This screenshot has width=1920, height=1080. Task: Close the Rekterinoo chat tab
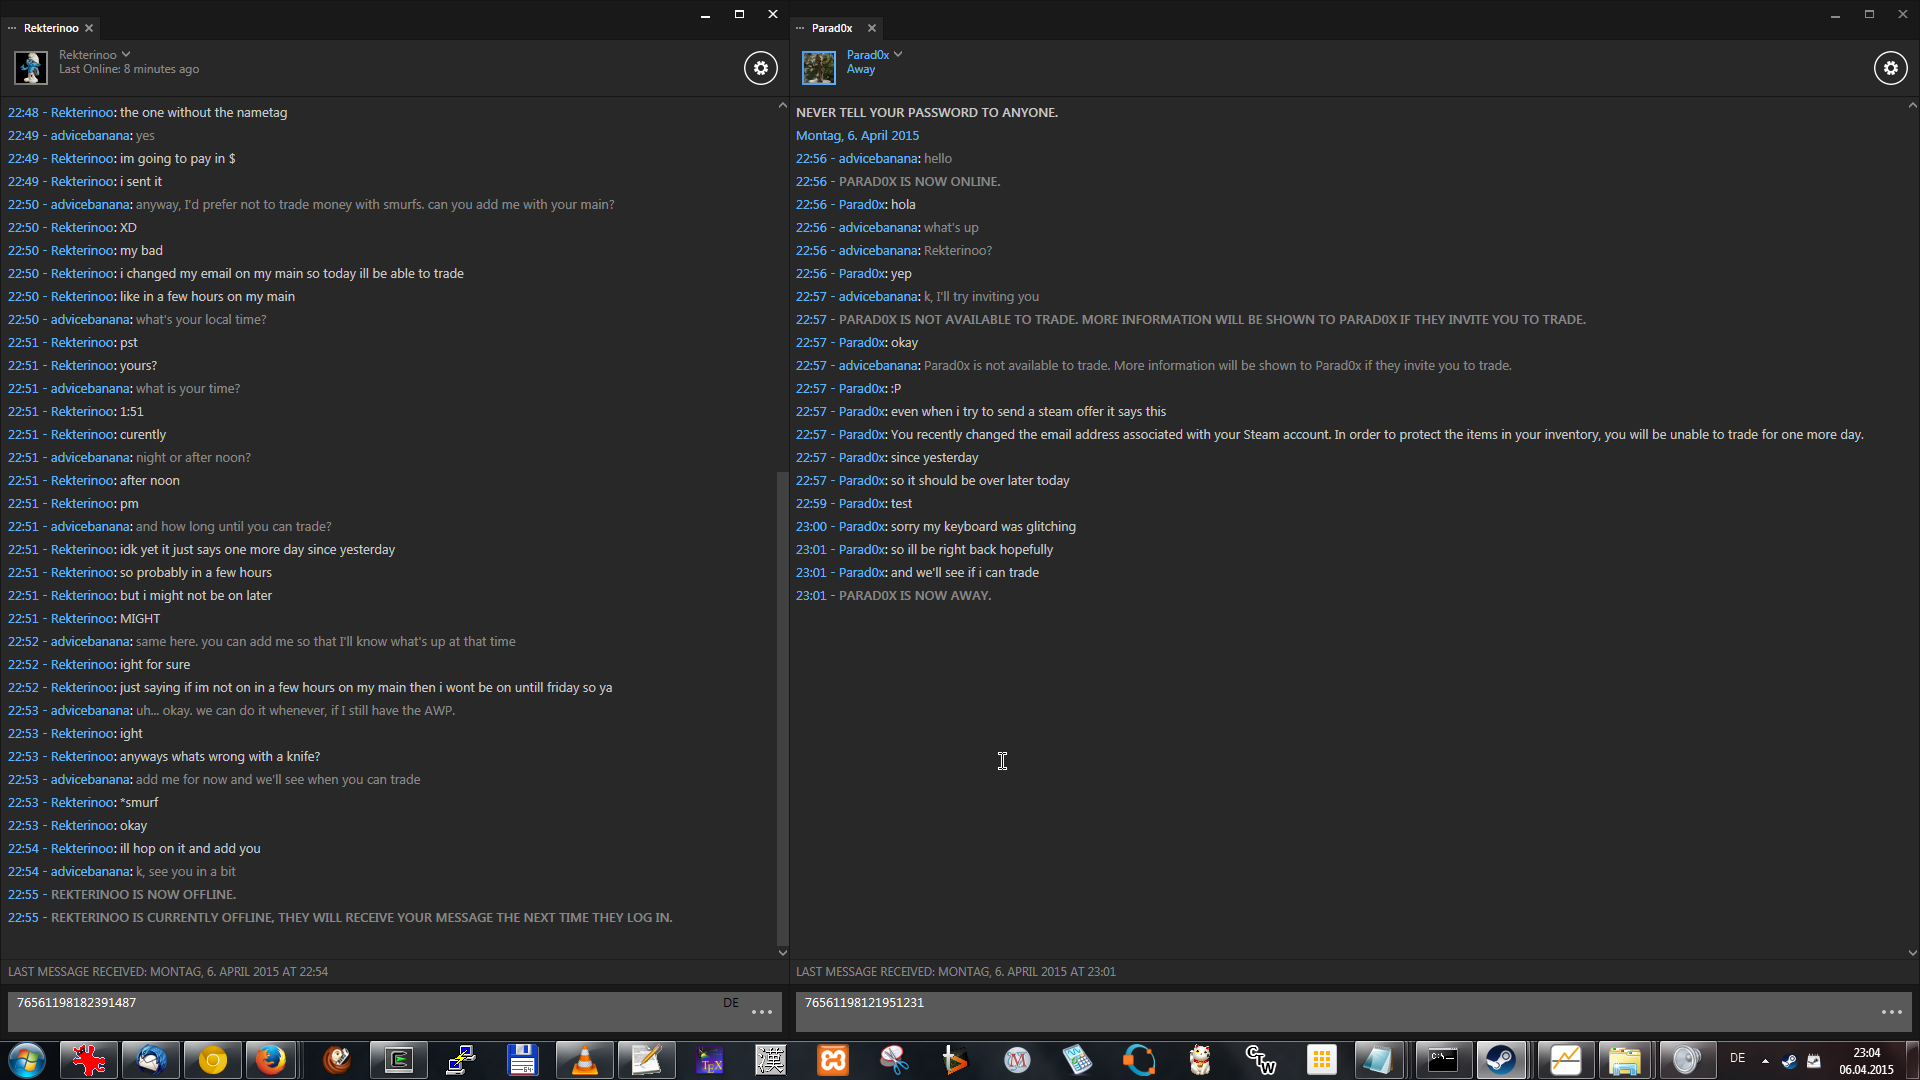[89, 28]
